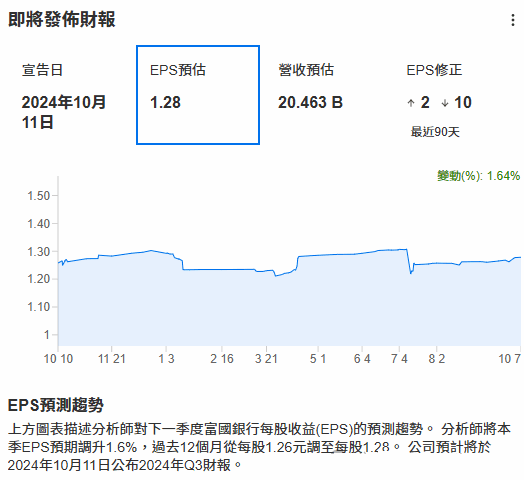
Task: Click the x-axis date 10 7
Action: 510,359
